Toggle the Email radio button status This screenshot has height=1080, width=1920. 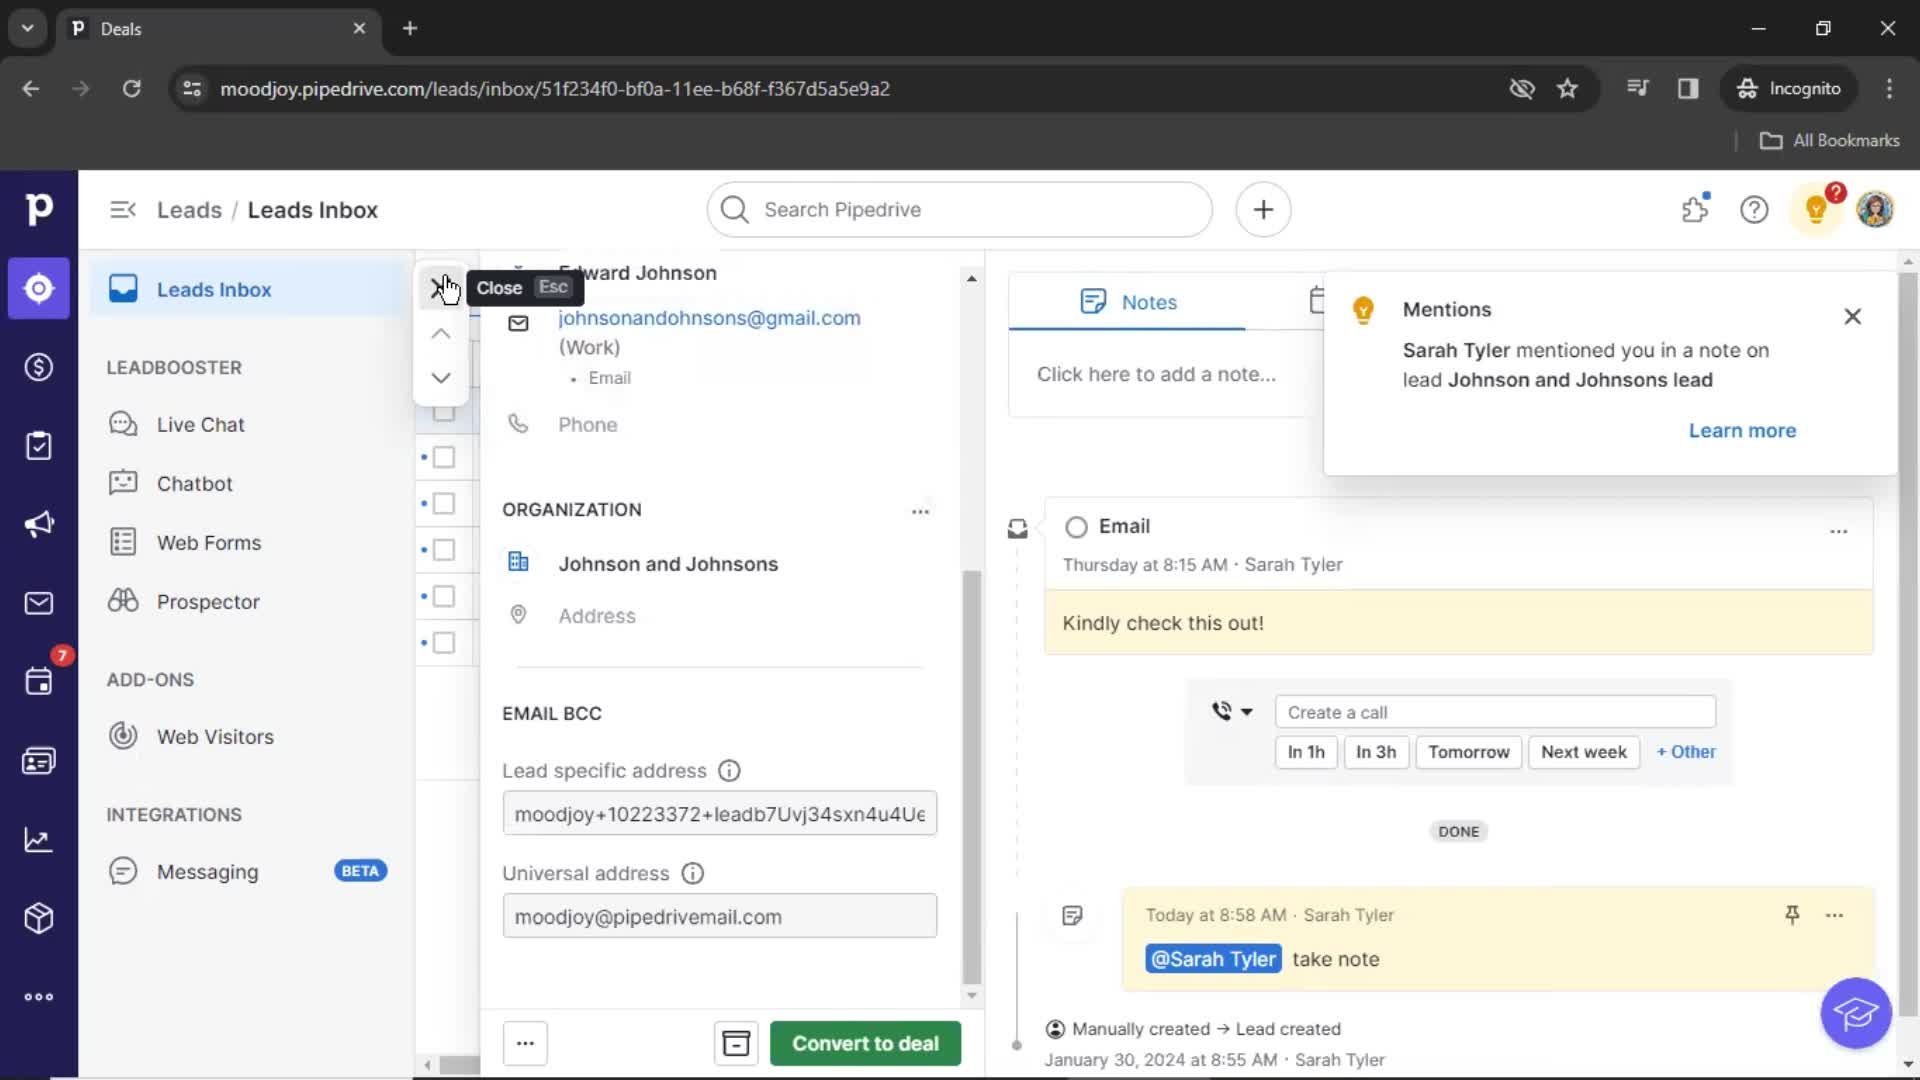point(1076,526)
